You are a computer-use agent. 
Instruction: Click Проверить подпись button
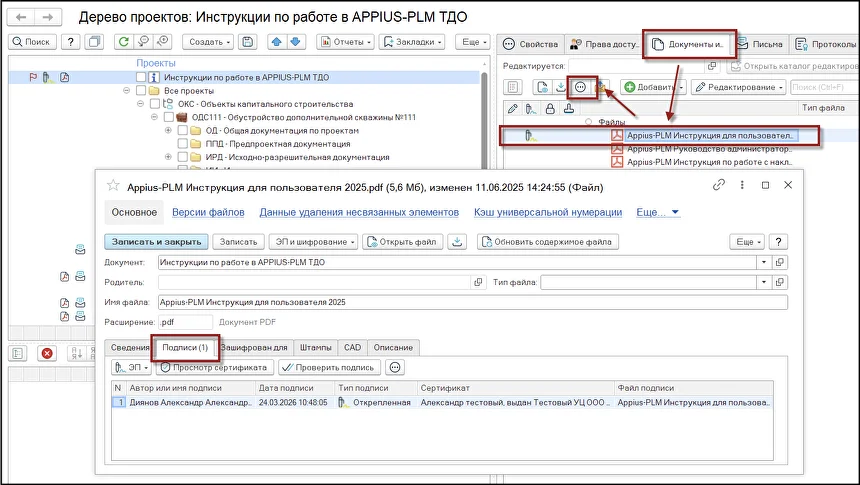coord(330,368)
